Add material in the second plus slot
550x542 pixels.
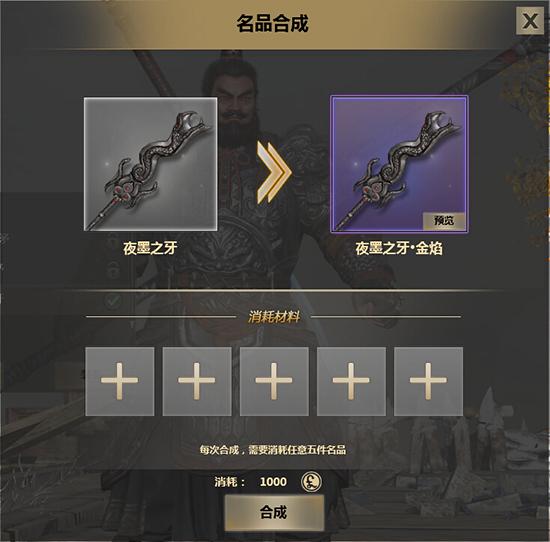[x=197, y=381]
